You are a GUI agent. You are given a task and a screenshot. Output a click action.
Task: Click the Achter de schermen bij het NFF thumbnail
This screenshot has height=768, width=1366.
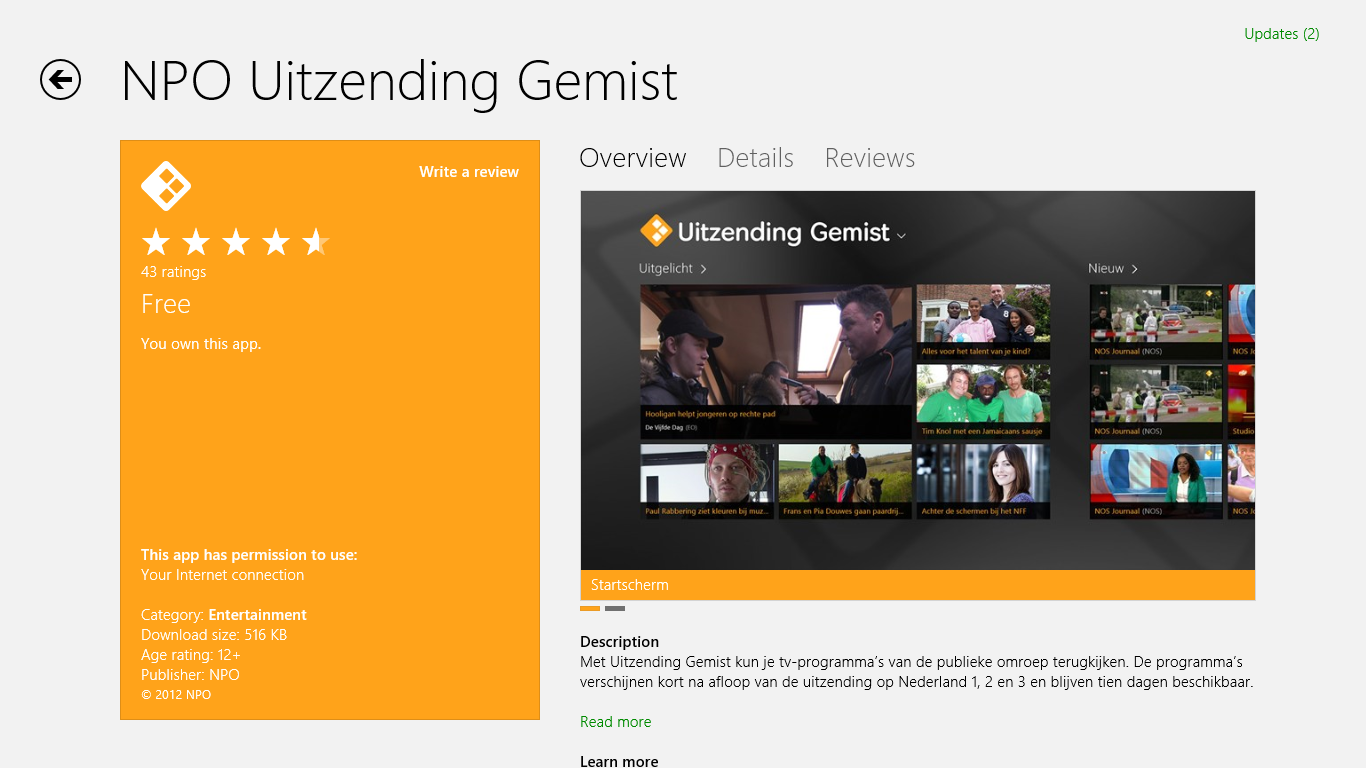click(x=984, y=482)
